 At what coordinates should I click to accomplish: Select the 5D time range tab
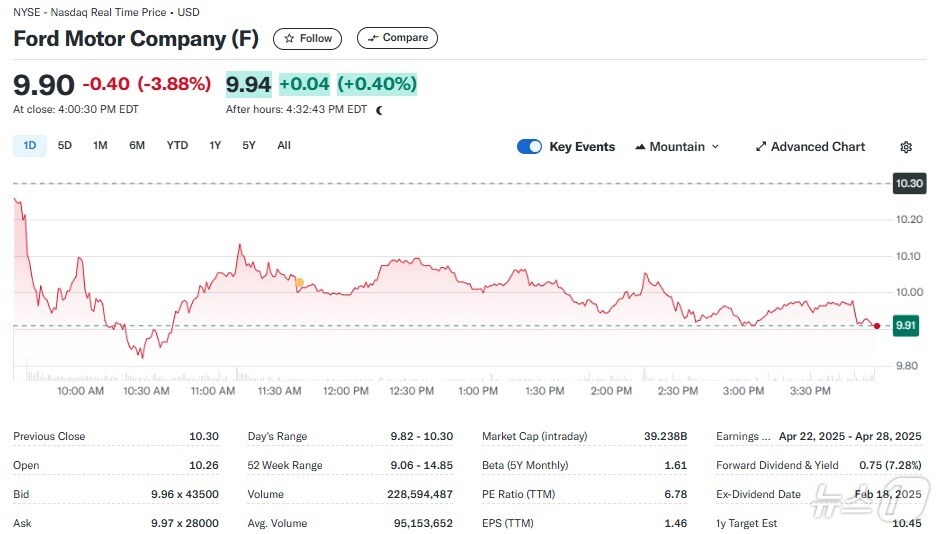[x=65, y=146]
